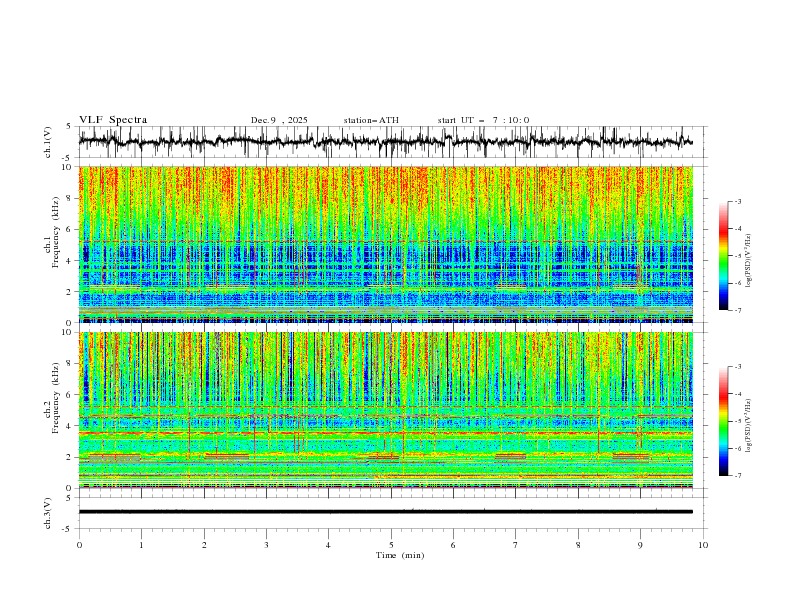Click time axis tick label "3"
This screenshot has width=792, height=612.
[x=266, y=545]
